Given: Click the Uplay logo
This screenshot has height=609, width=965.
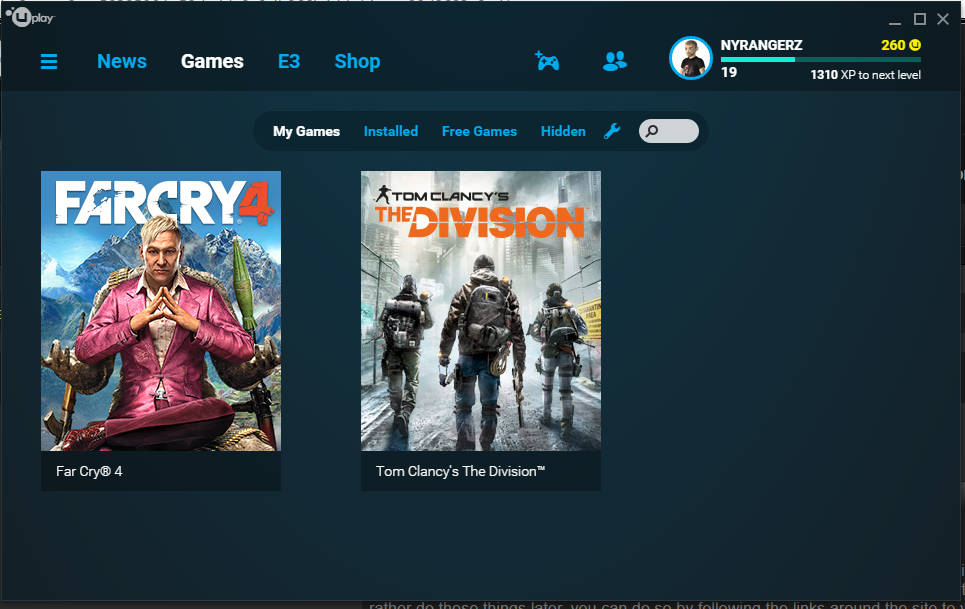Looking at the screenshot, I should pos(30,17).
